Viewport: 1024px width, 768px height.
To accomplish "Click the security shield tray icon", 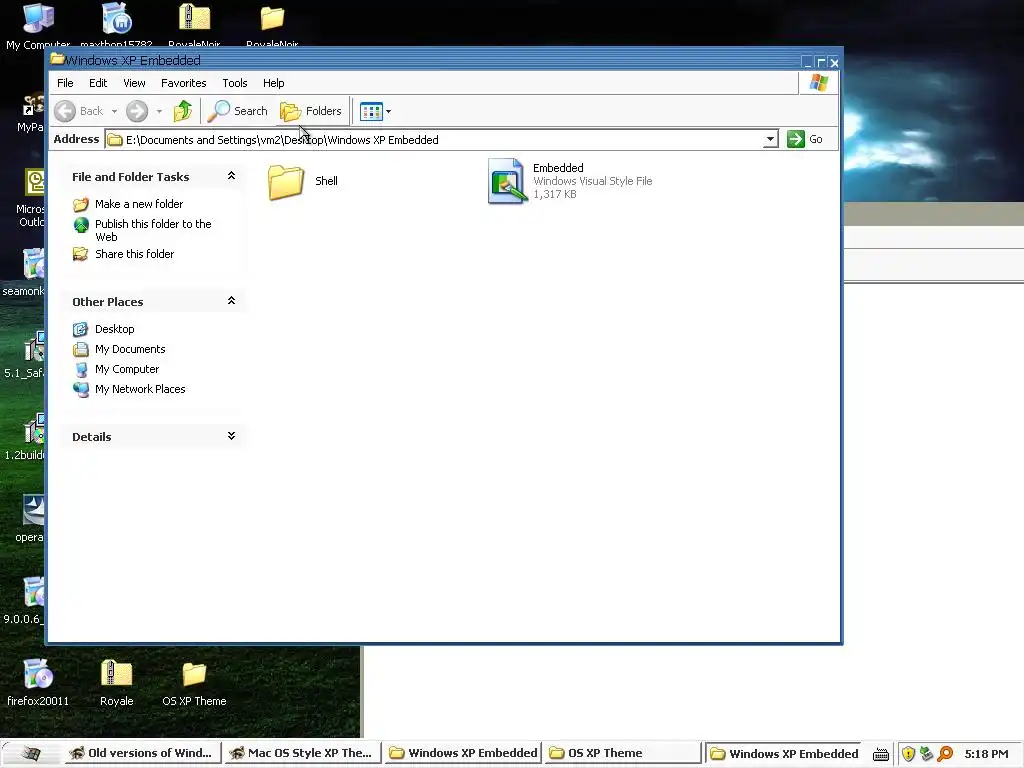I will (x=908, y=754).
